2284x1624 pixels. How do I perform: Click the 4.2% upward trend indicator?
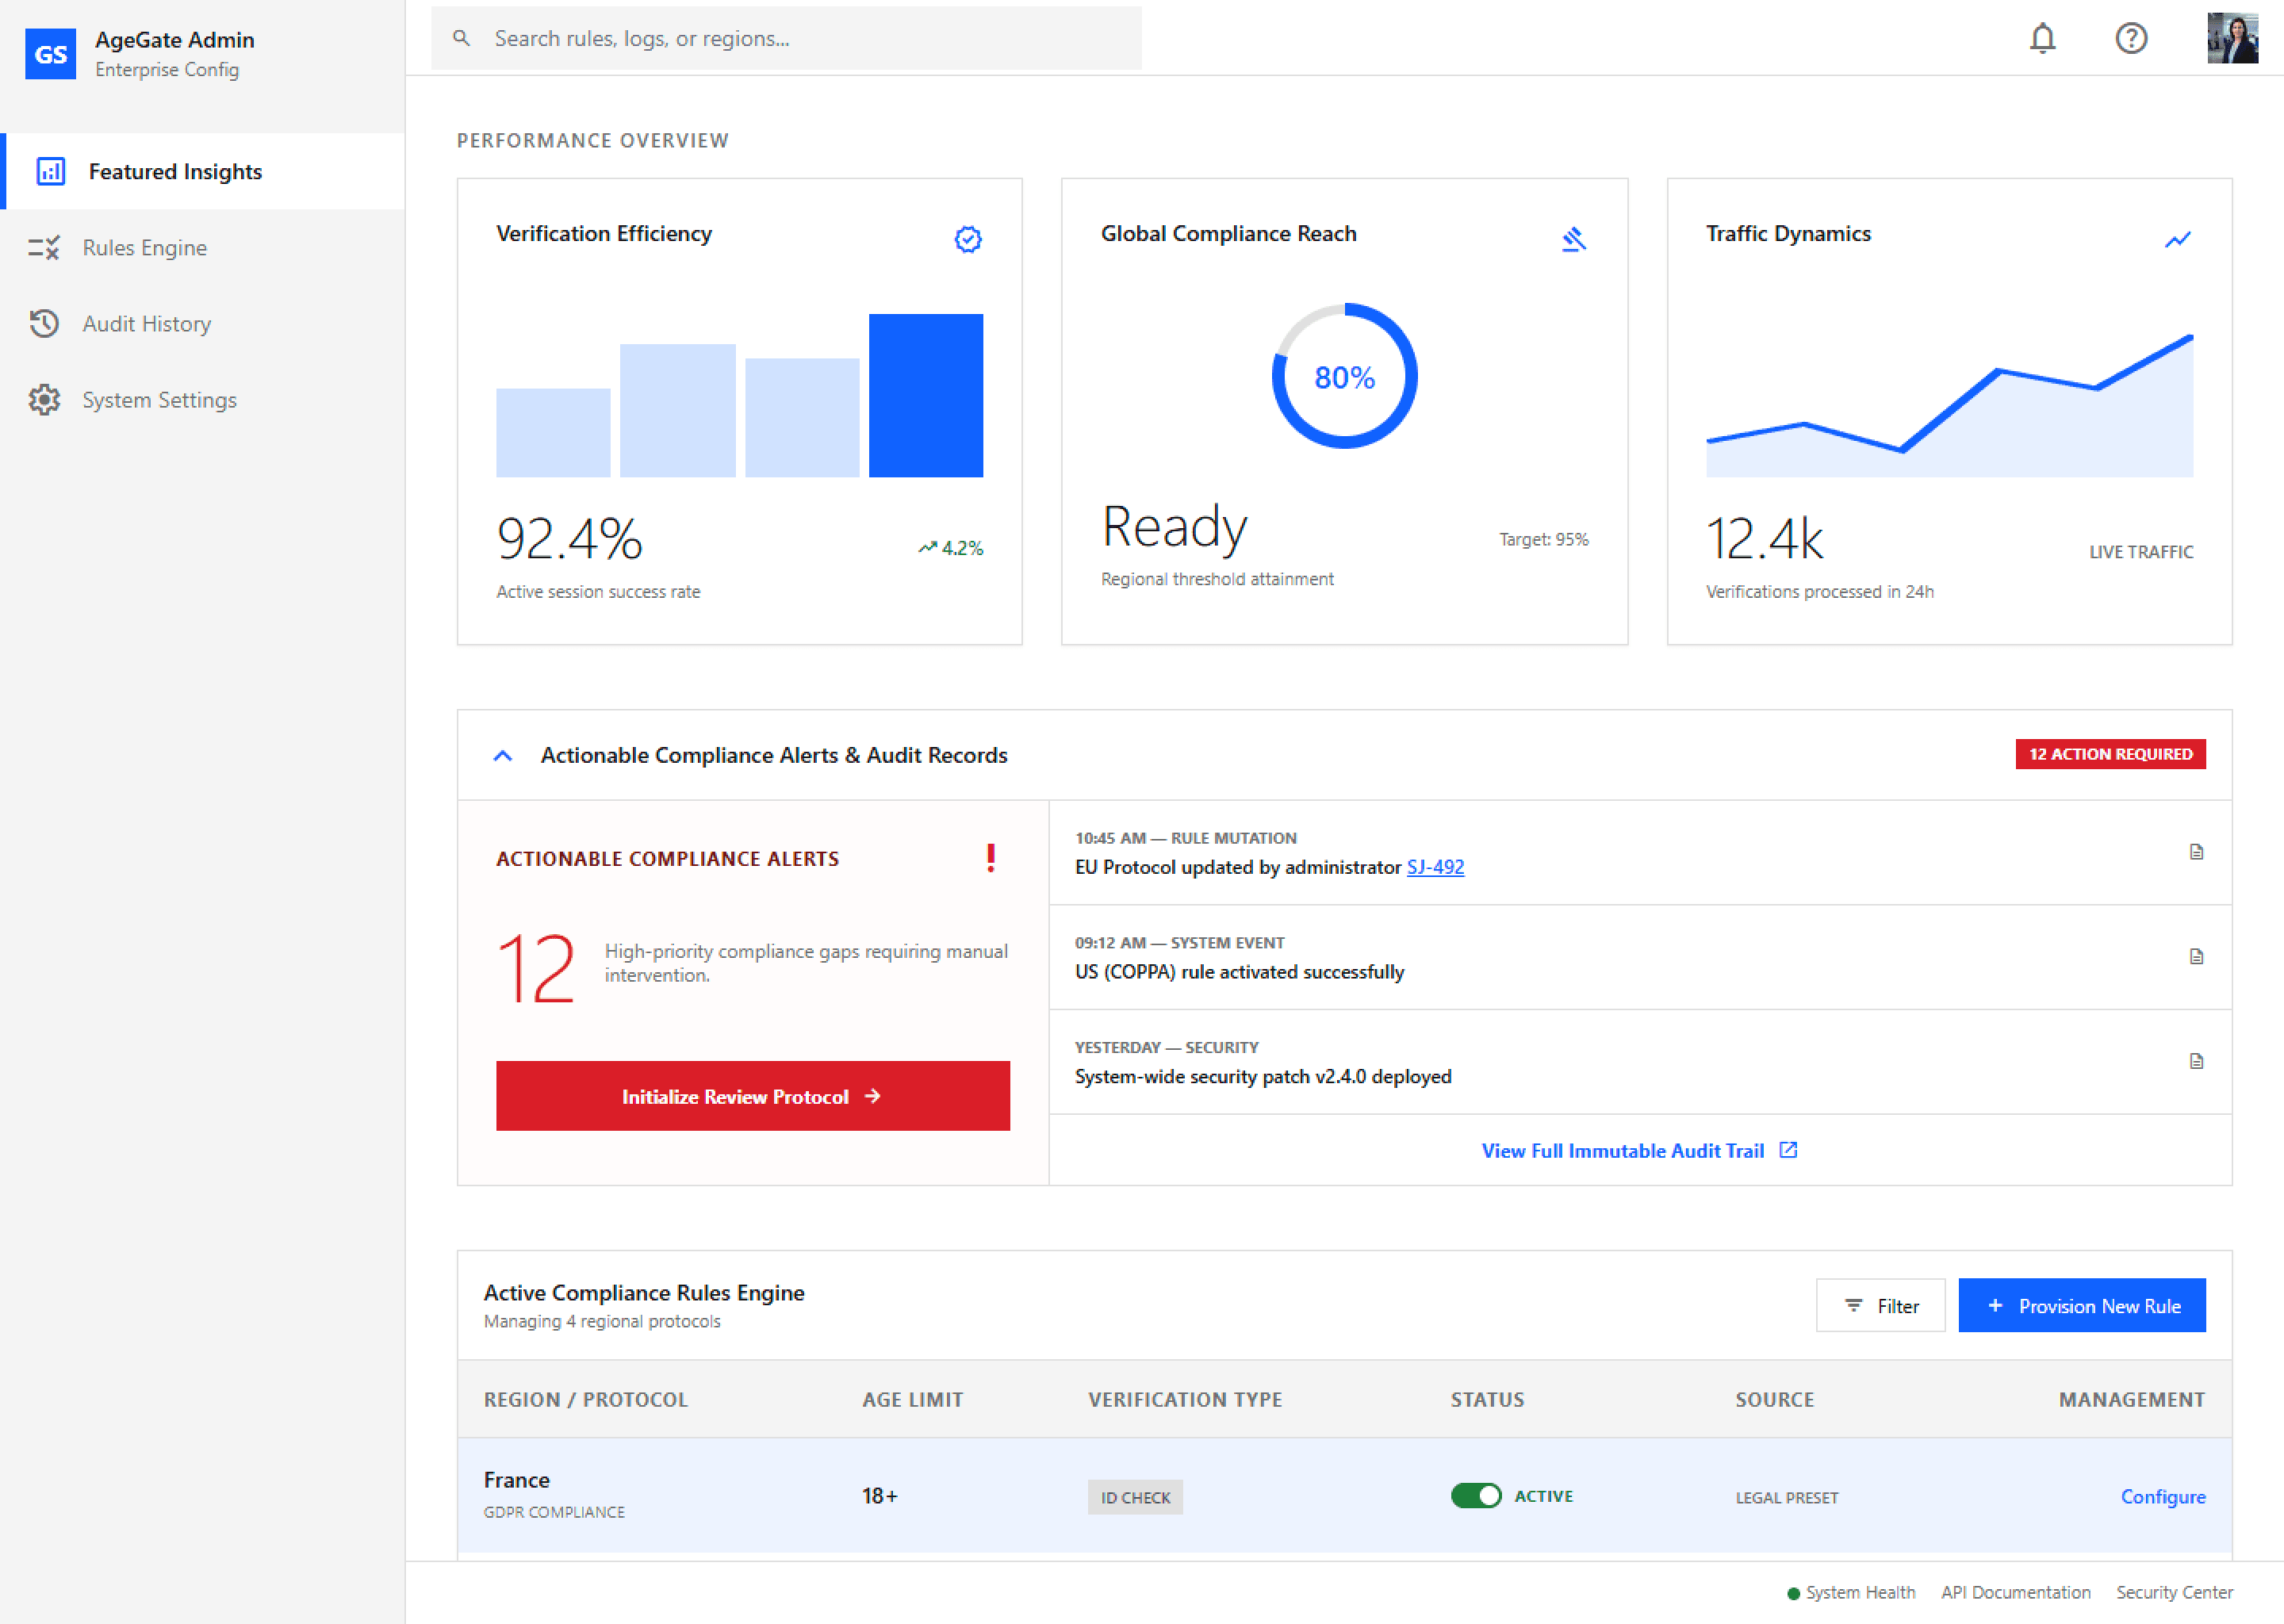(x=950, y=547)
